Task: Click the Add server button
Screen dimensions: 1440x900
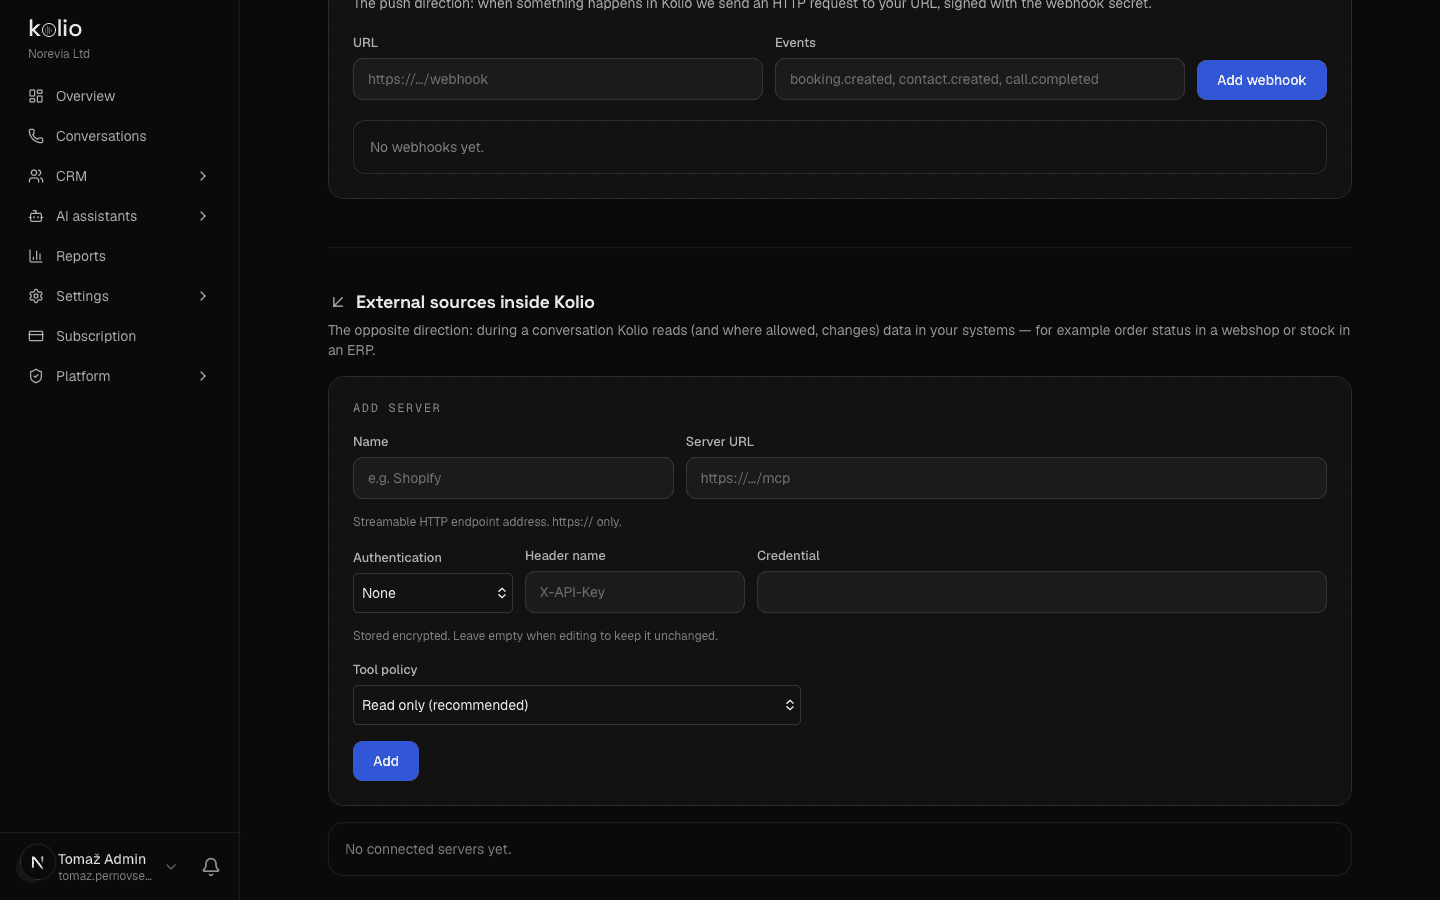Action: point(386,761)
